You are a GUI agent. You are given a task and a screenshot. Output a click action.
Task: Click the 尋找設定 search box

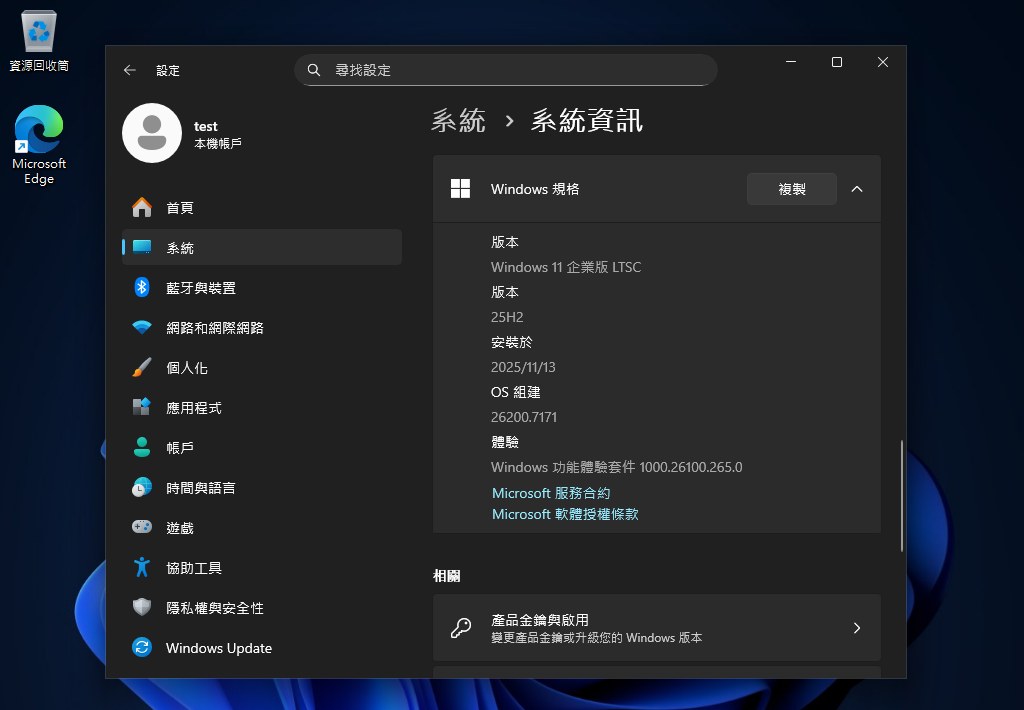506,70
